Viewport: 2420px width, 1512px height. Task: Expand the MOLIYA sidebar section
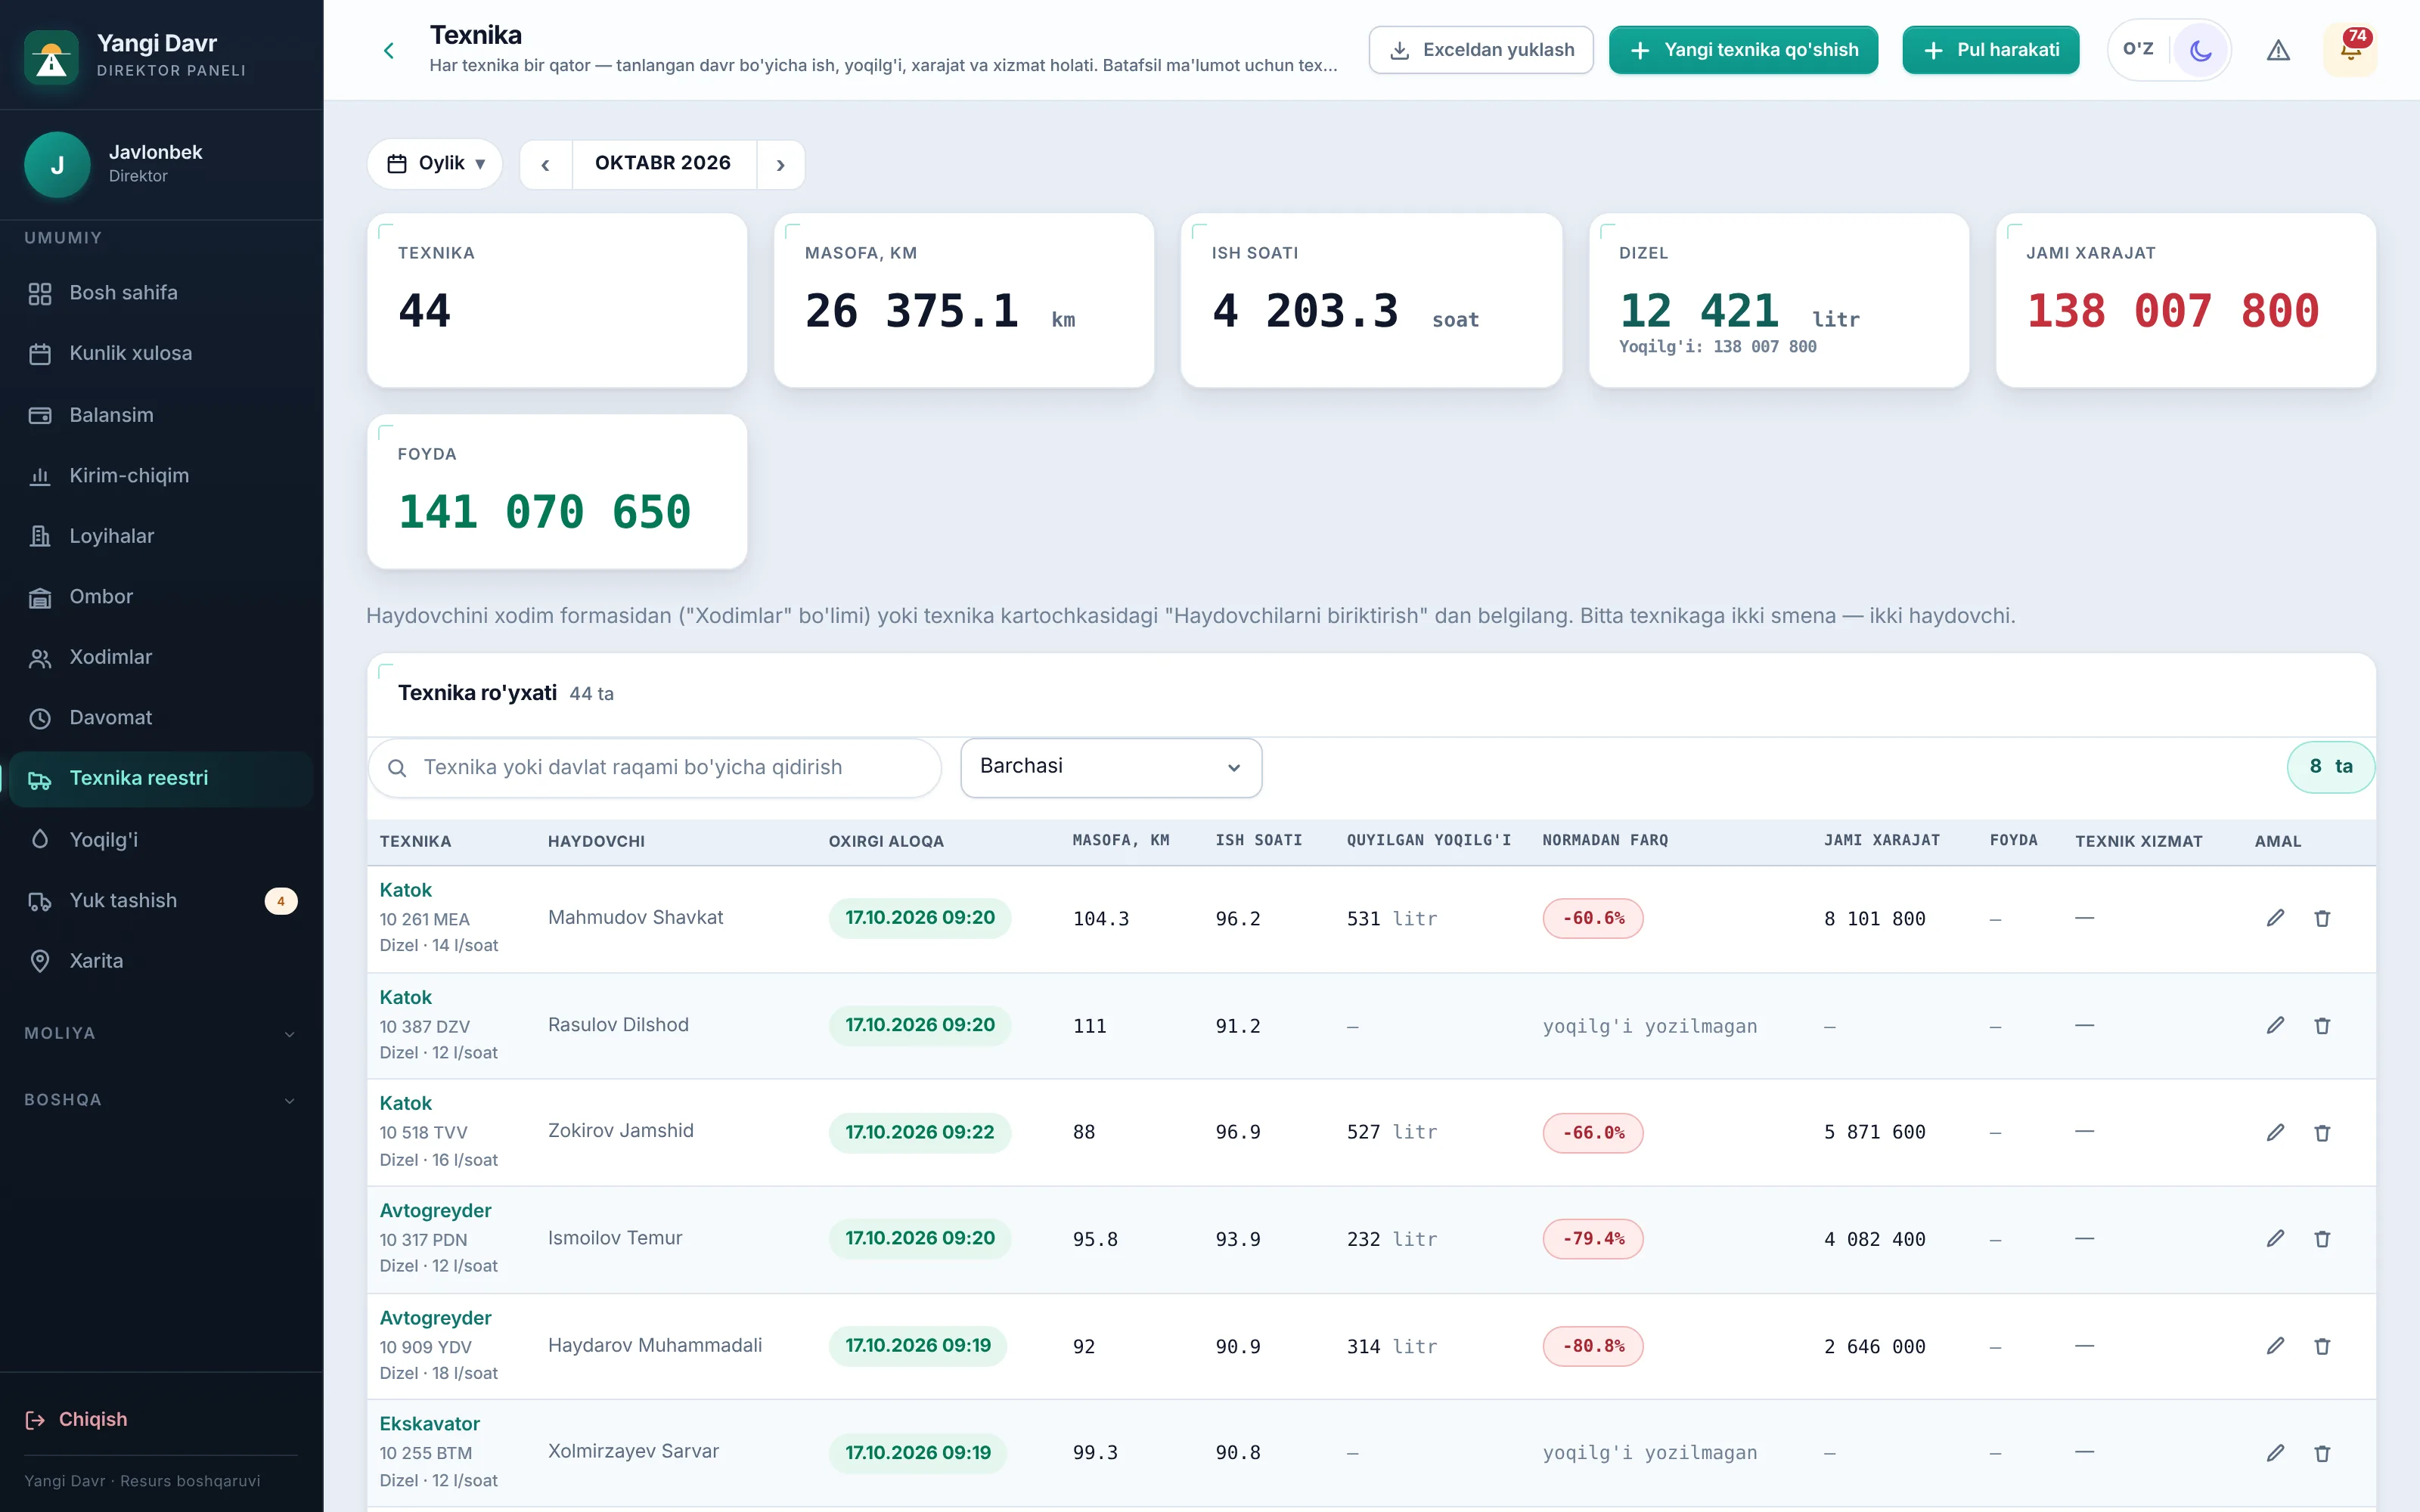[160, 1033]
